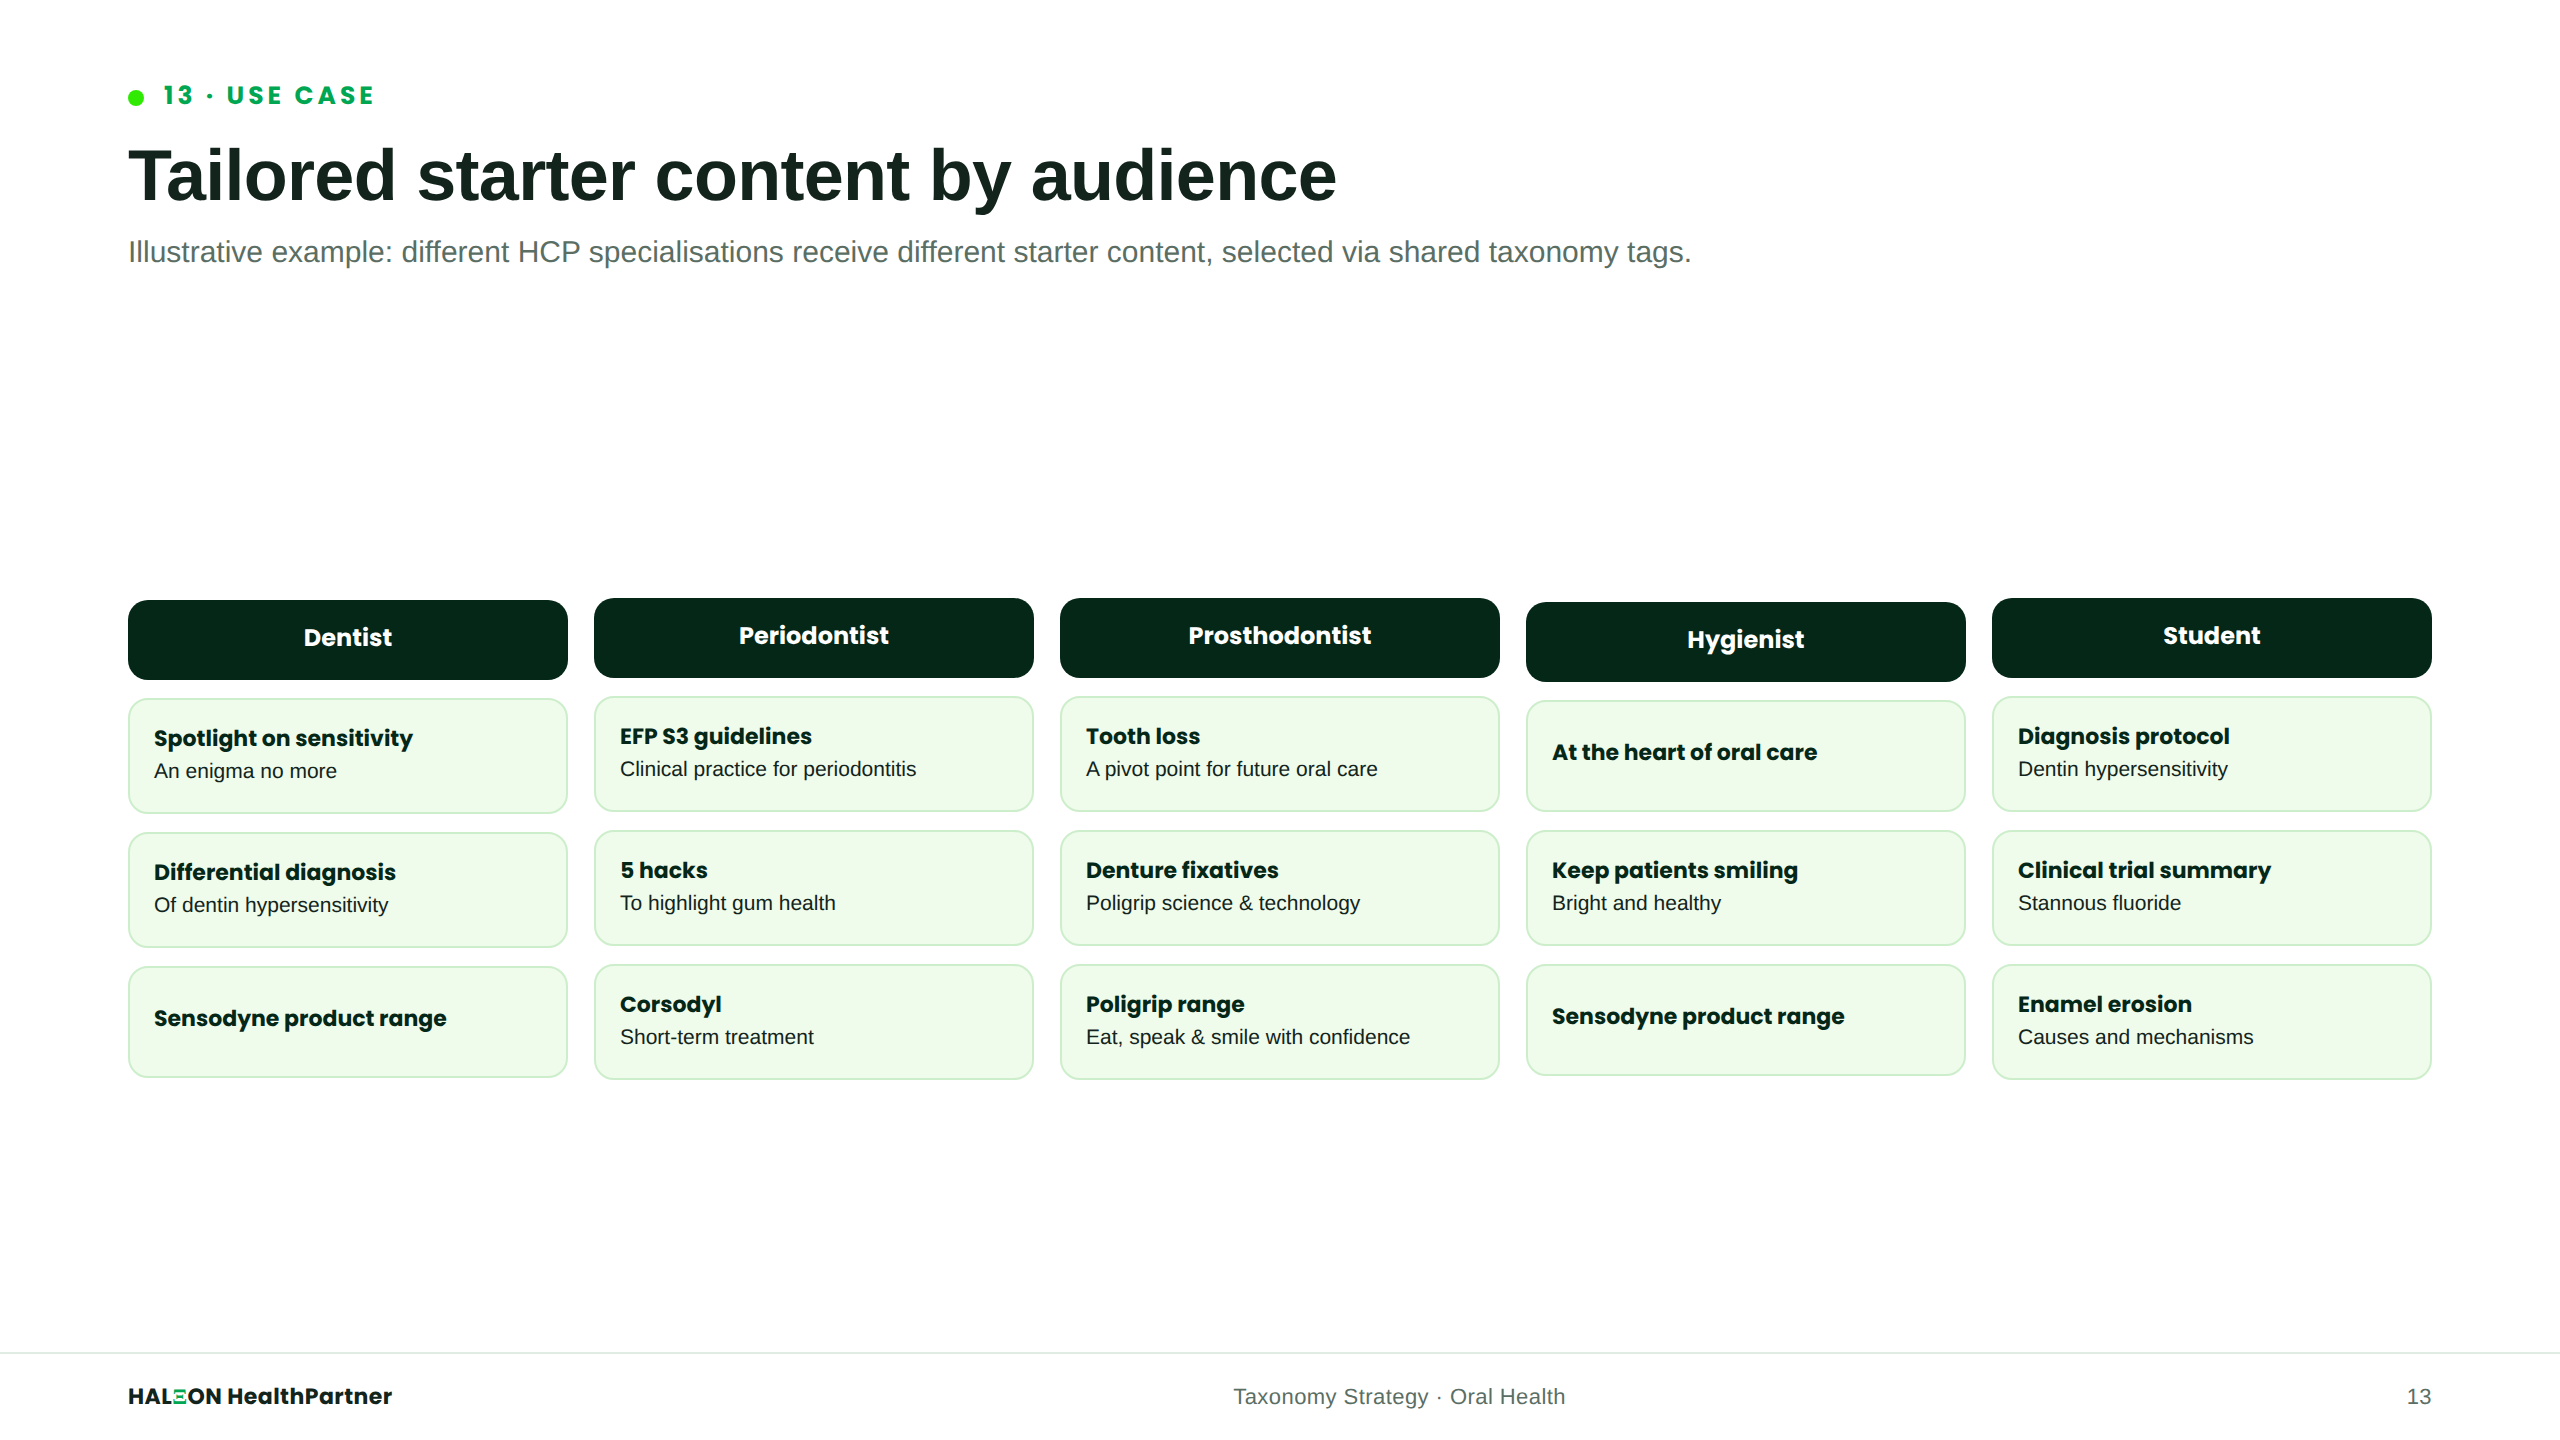Open the Denture fixatives card
The image size is (2560, 1440).
click(1279, 887)
